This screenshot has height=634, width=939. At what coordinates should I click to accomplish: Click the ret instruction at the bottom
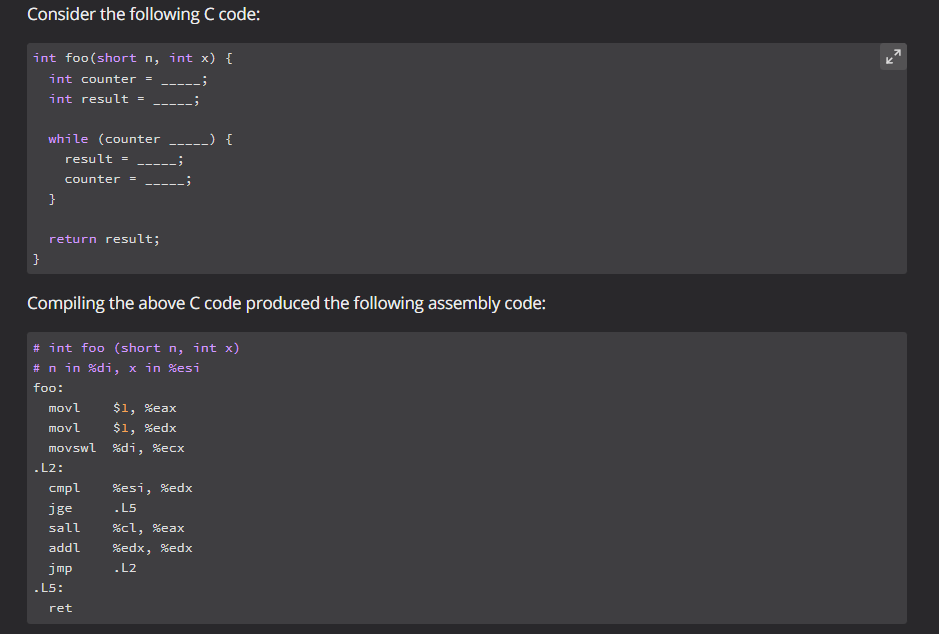click(x=60, y=607)
